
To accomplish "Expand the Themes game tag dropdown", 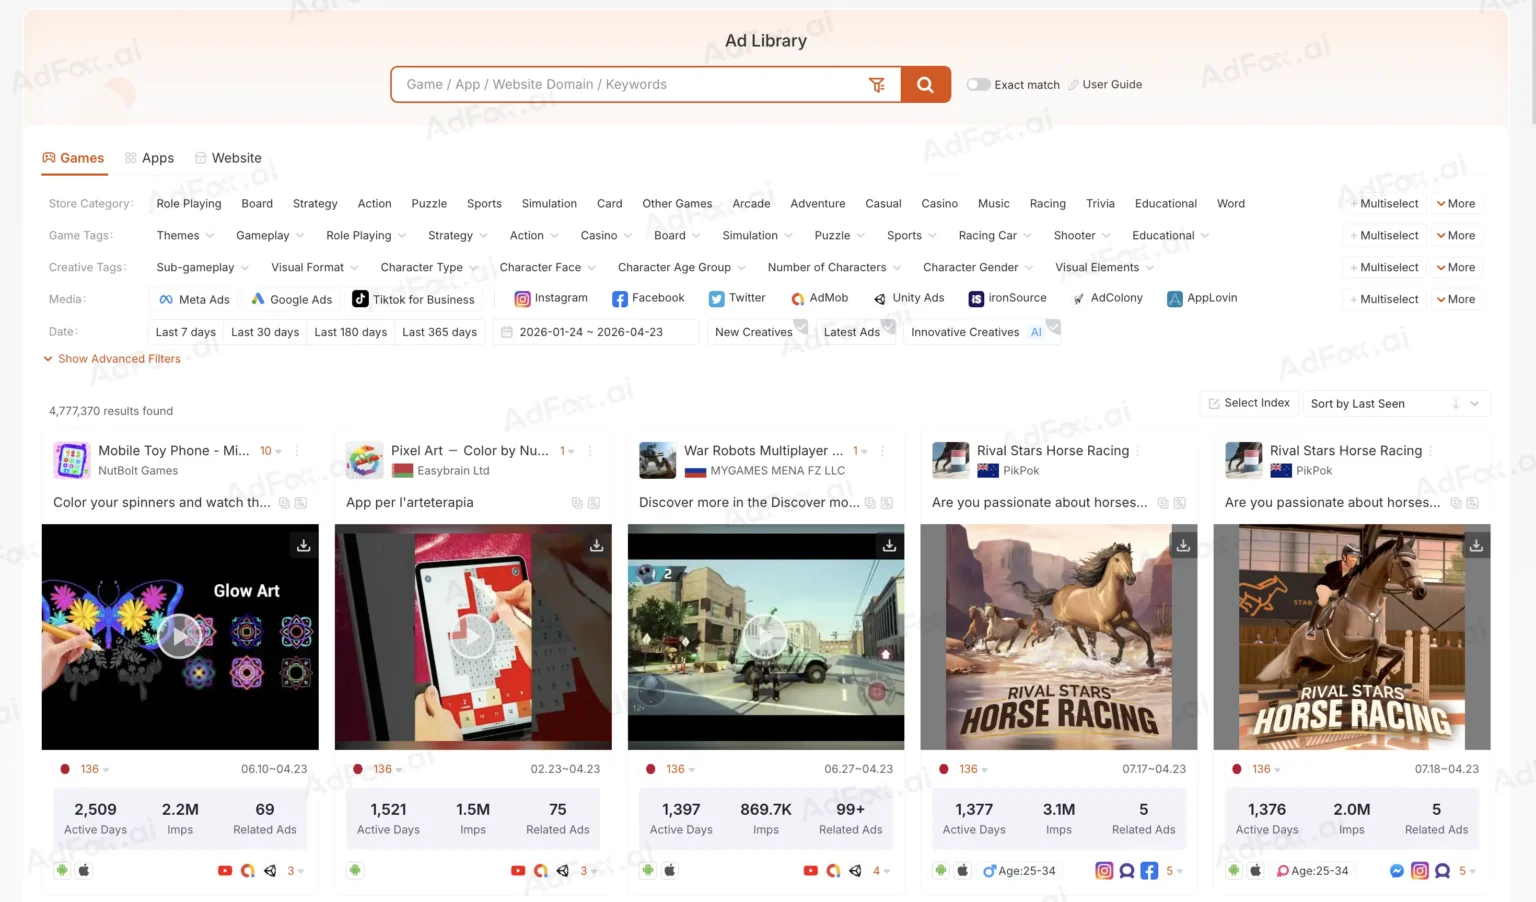I will (185, 235).
